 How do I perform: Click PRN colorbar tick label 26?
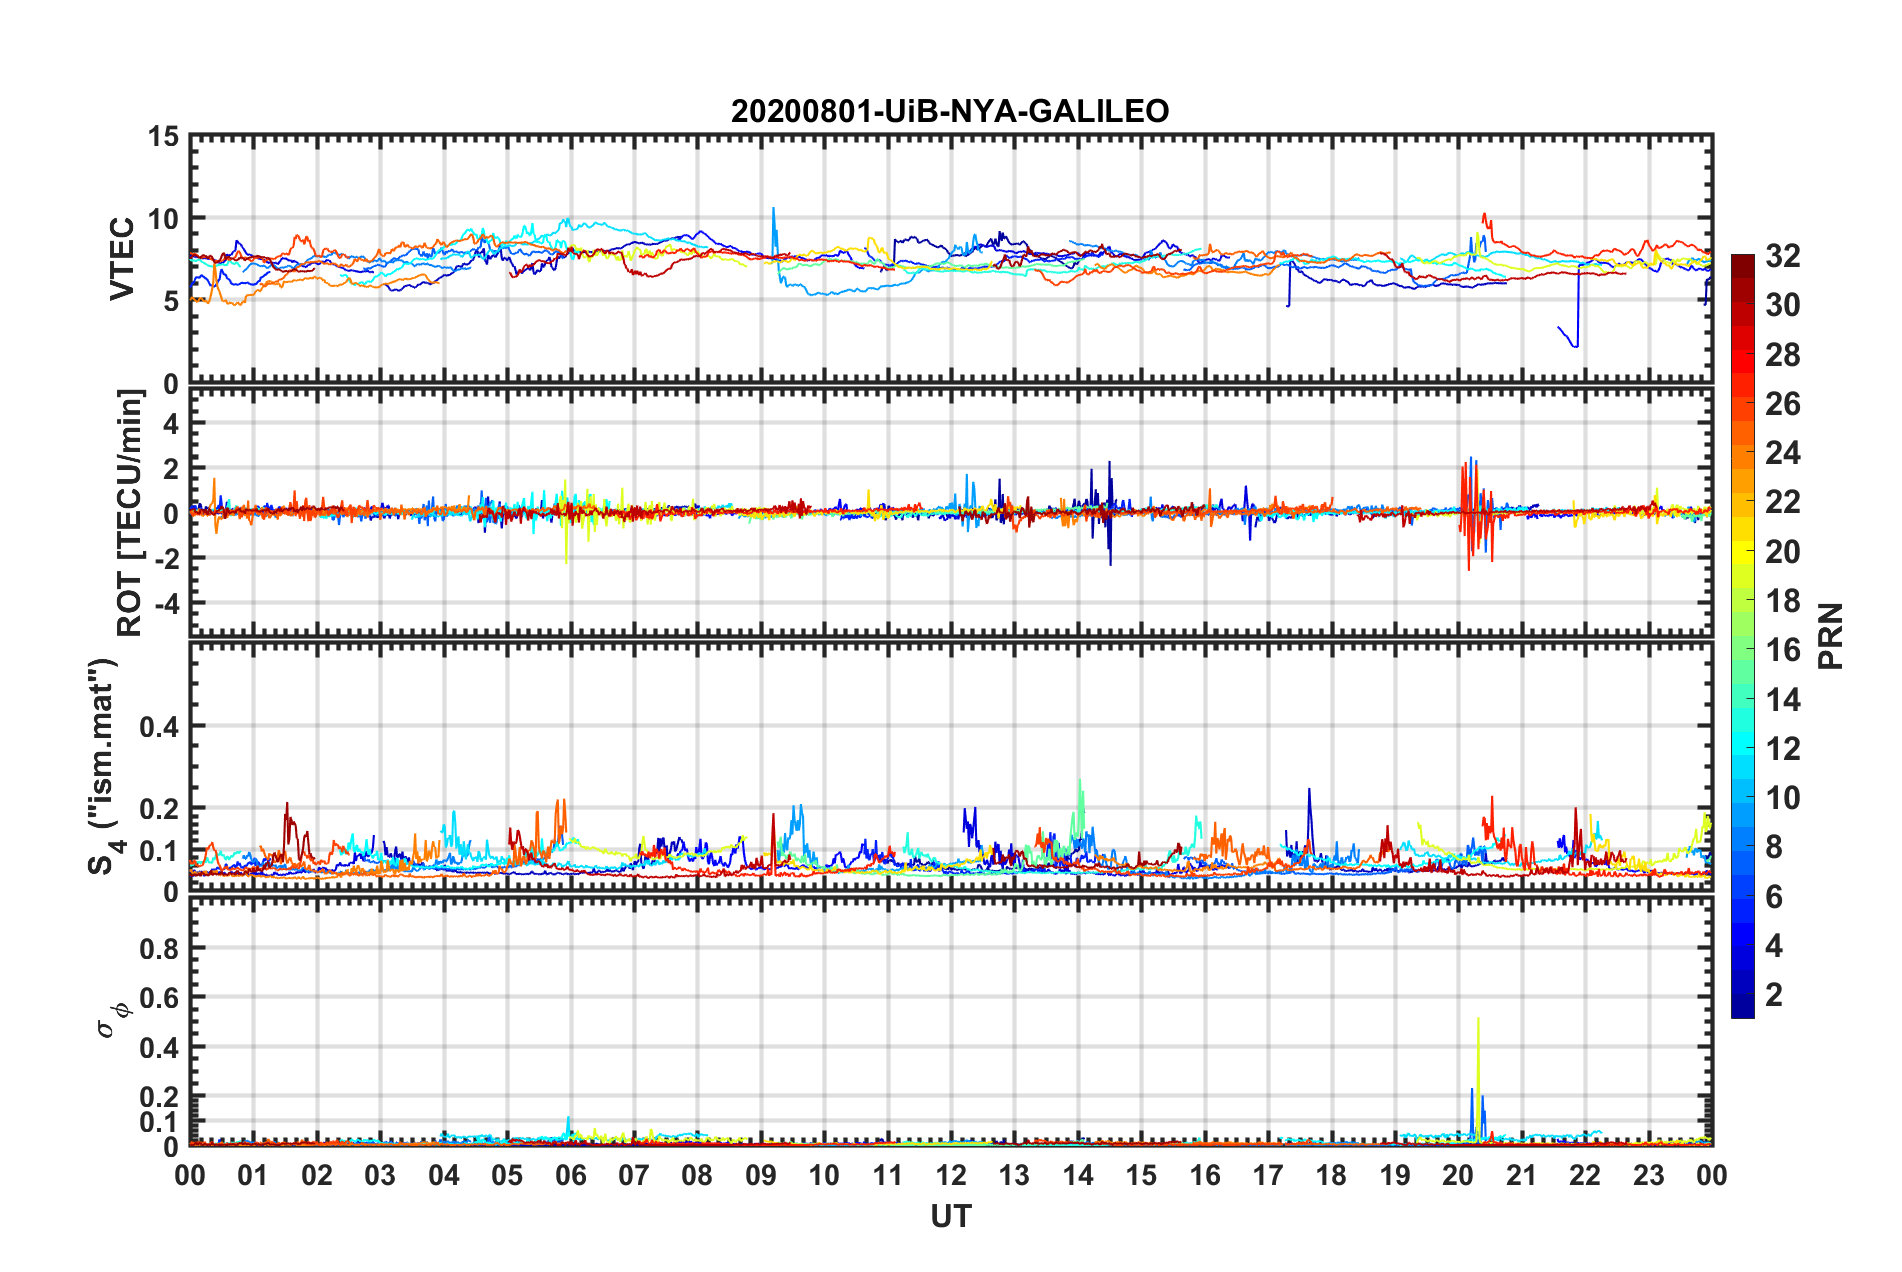[x=1783, y=404]
